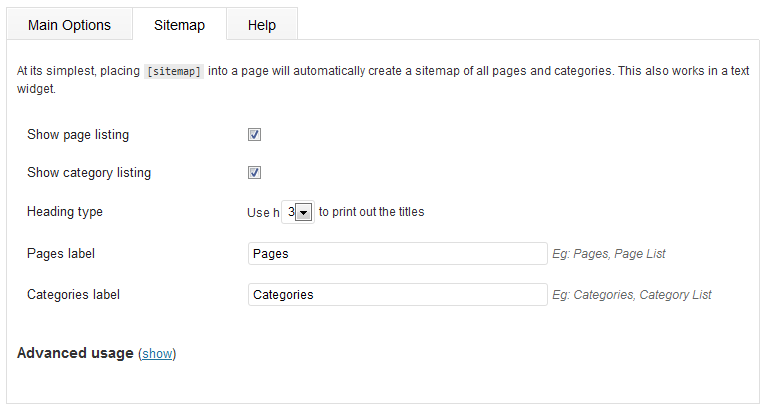Image resolution: width=767 pixels, height=409 pixels.
Task: Open the Help tab
Action: pos(261,25)
